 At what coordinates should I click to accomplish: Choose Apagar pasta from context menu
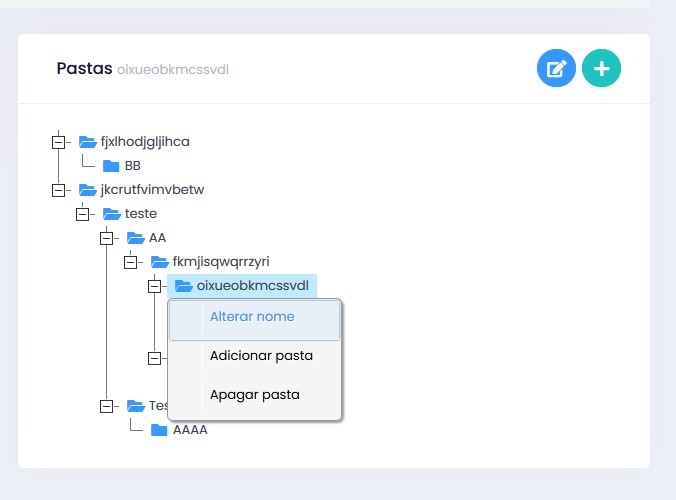[254, 395]
